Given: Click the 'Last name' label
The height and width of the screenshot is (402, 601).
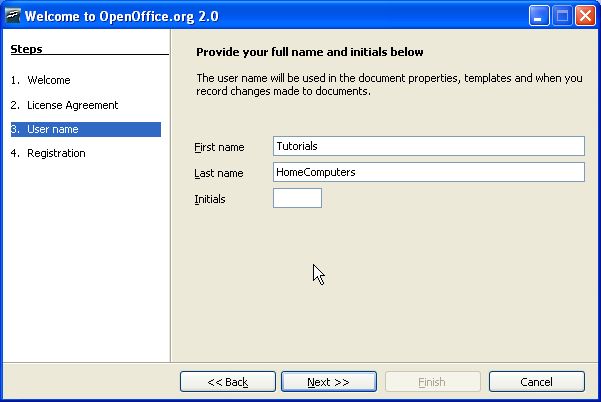Looking at the screenshot, I should (218, 173).
